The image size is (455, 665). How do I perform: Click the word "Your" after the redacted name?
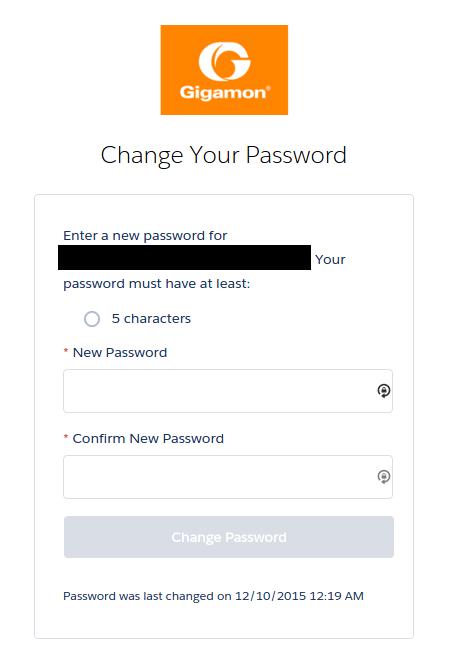click(330, 260)
